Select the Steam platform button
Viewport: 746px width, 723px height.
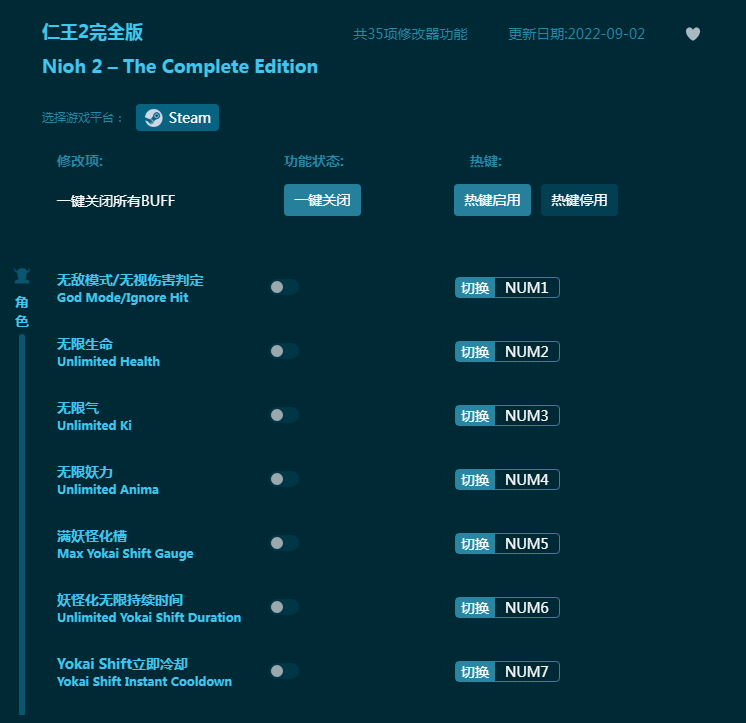tap(177, 117)
